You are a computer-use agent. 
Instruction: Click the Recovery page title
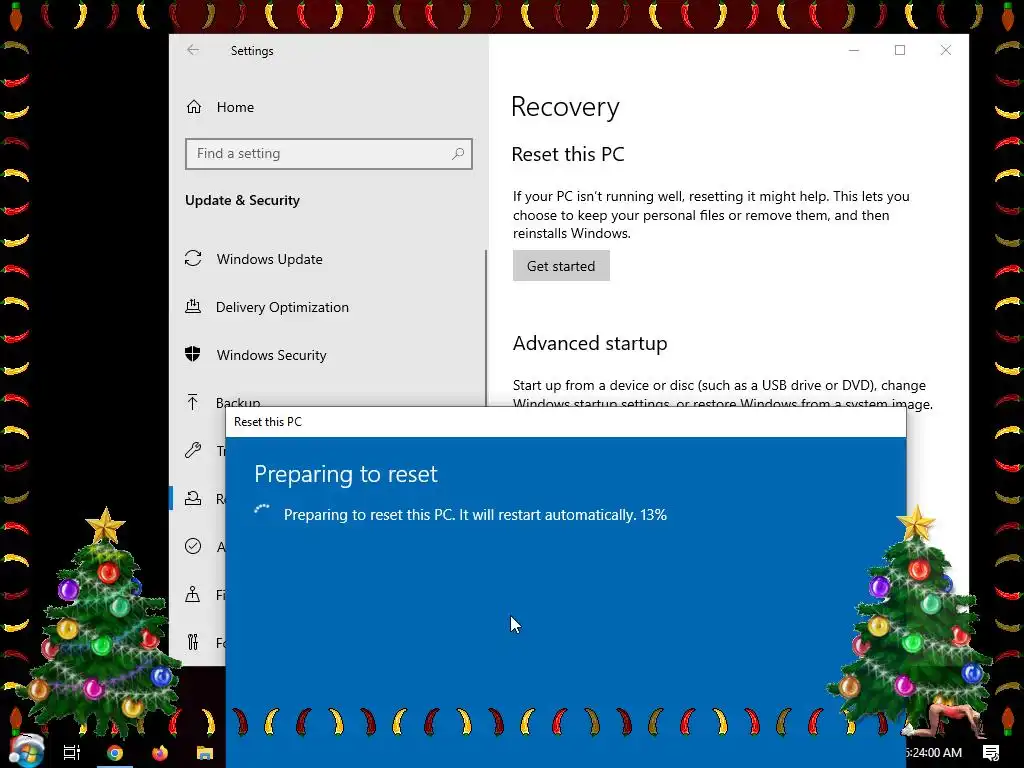tap(565, 107)
